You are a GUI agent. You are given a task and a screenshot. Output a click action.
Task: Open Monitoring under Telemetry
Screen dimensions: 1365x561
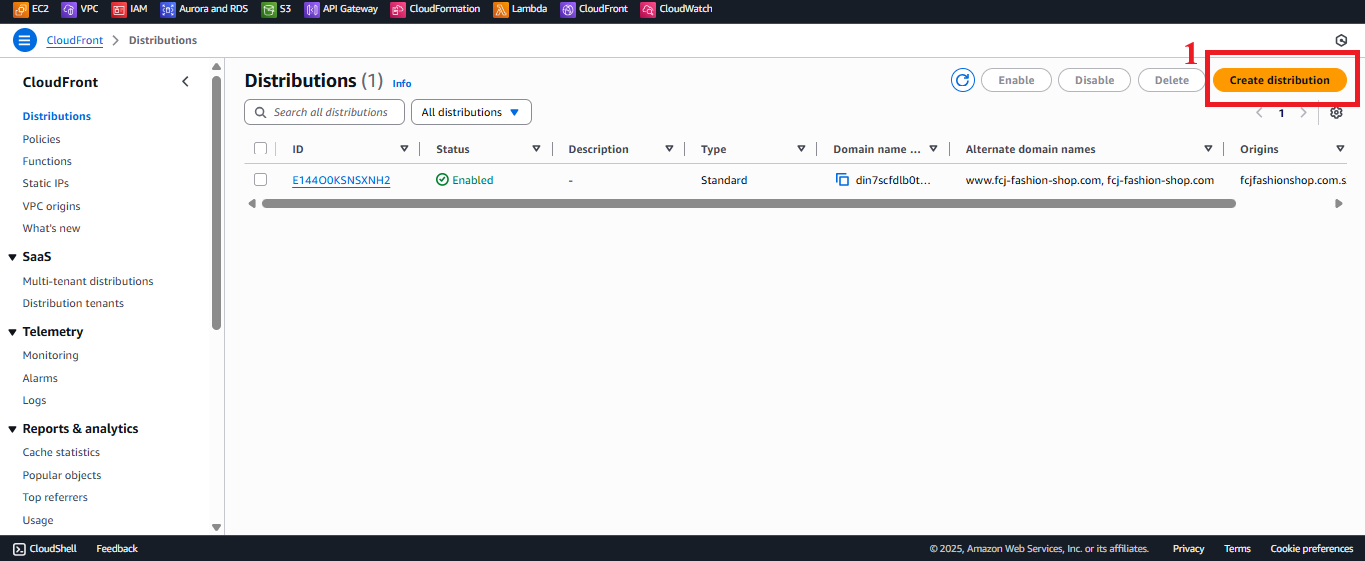point(51,355)
